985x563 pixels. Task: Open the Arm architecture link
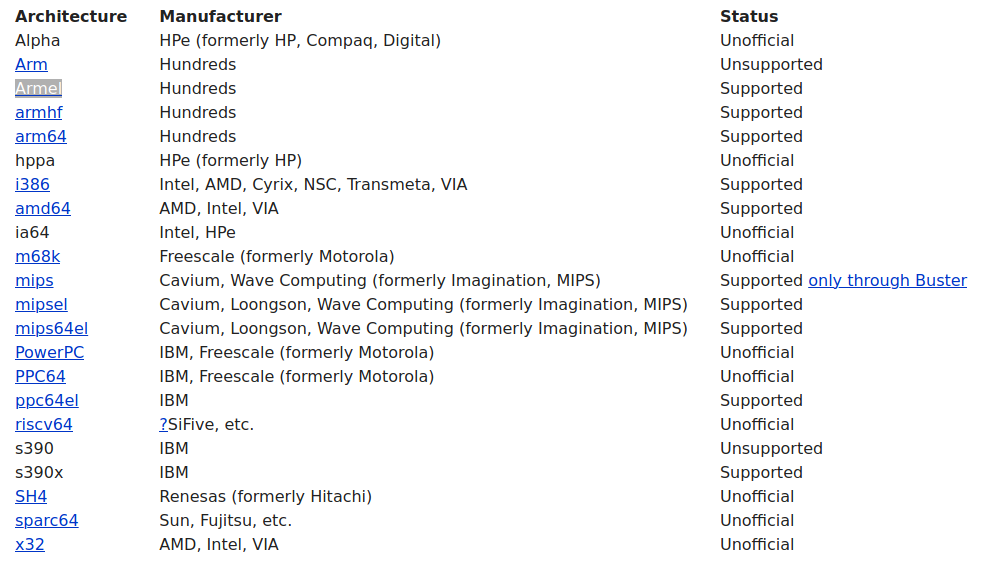pyautogui.click(x=31, y=65)
